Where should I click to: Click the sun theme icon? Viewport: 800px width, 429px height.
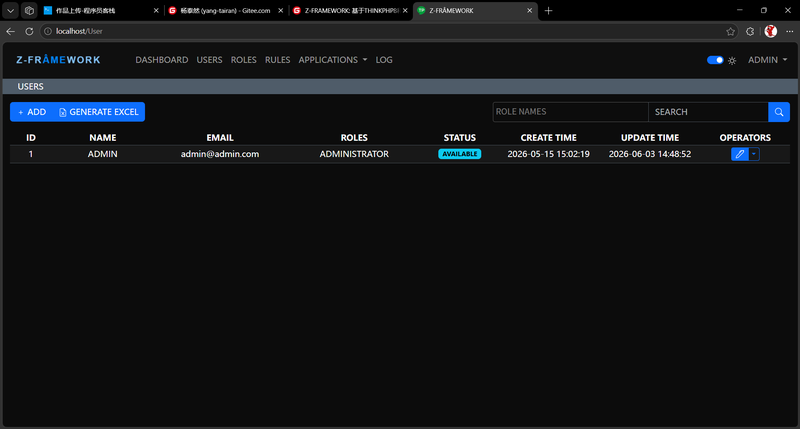coord(732,61)
